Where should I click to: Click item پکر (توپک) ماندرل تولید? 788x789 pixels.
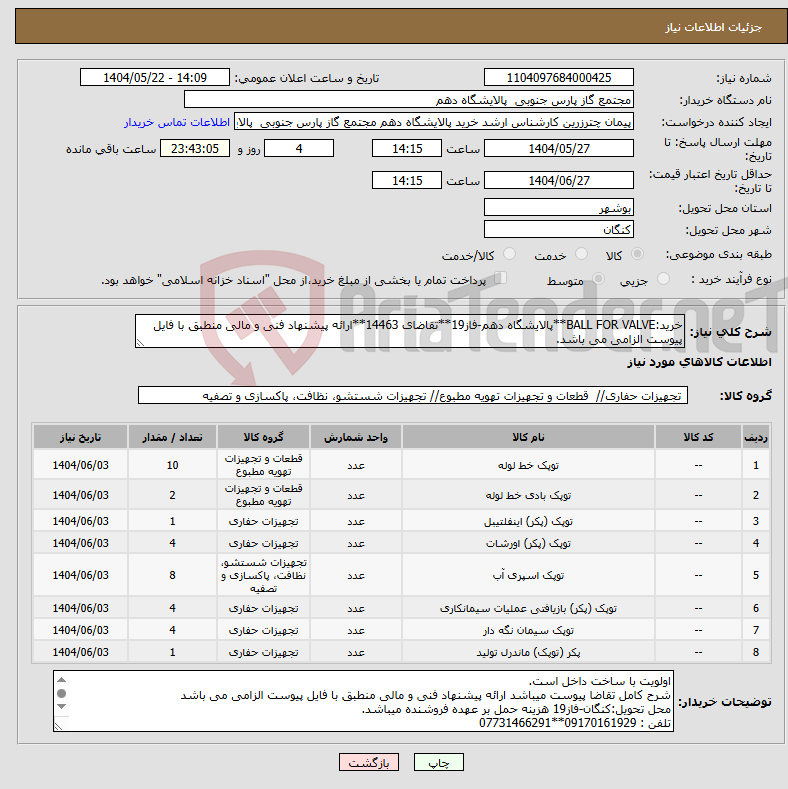[x=528, y=652]
